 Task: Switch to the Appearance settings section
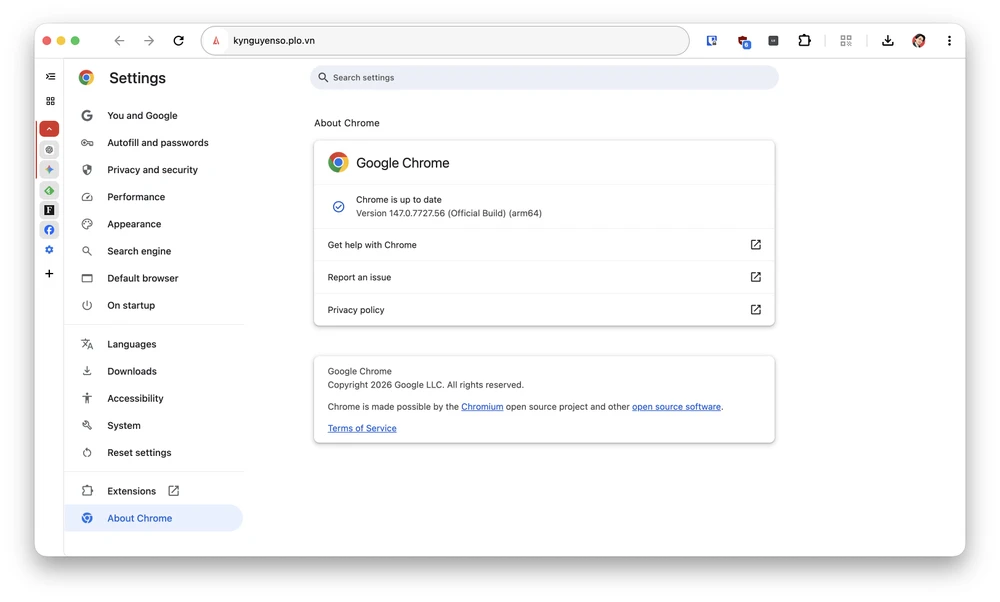click(x=133, y=223)
